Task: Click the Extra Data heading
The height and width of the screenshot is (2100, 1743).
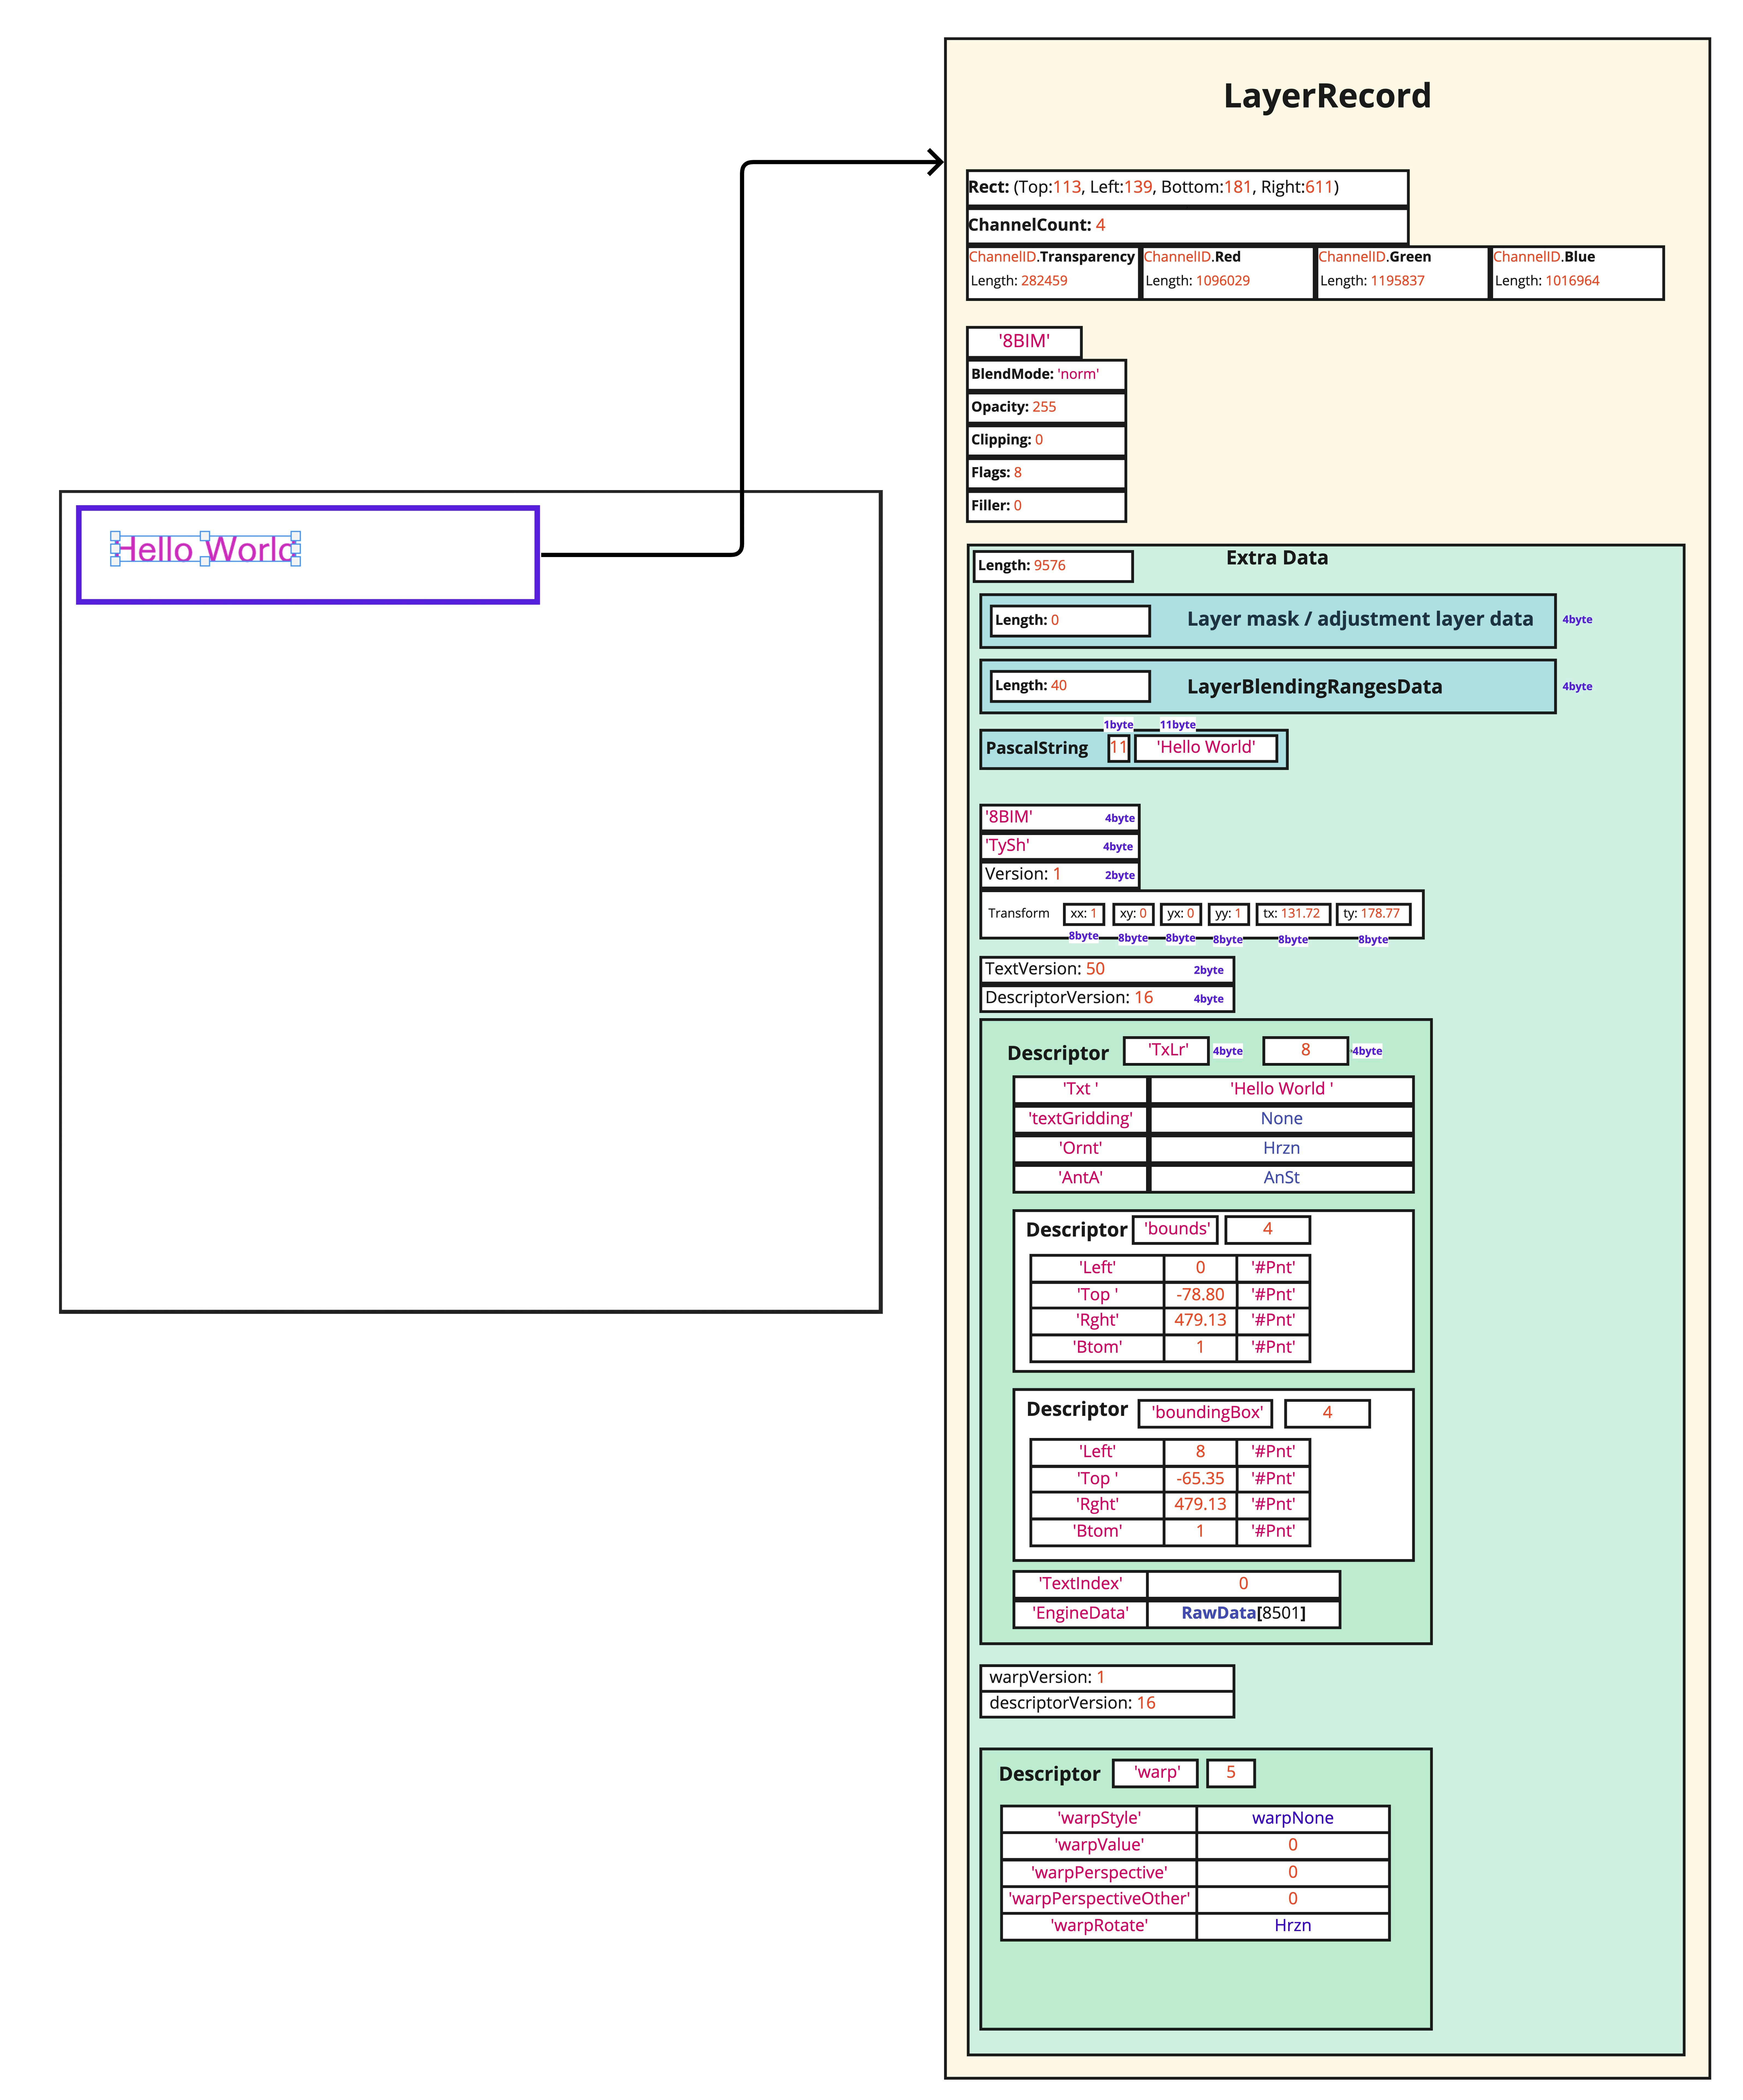Action: point(1277,558)
